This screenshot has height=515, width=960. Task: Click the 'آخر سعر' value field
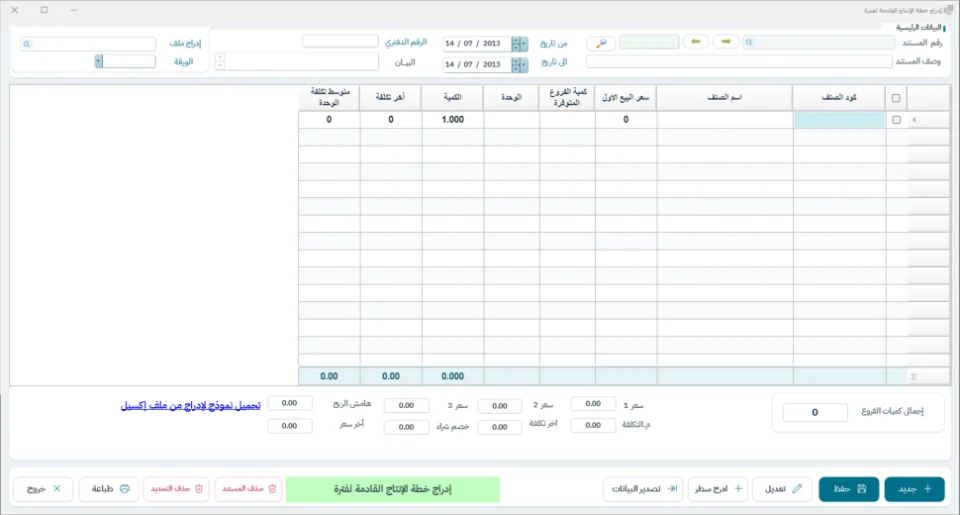290,426
